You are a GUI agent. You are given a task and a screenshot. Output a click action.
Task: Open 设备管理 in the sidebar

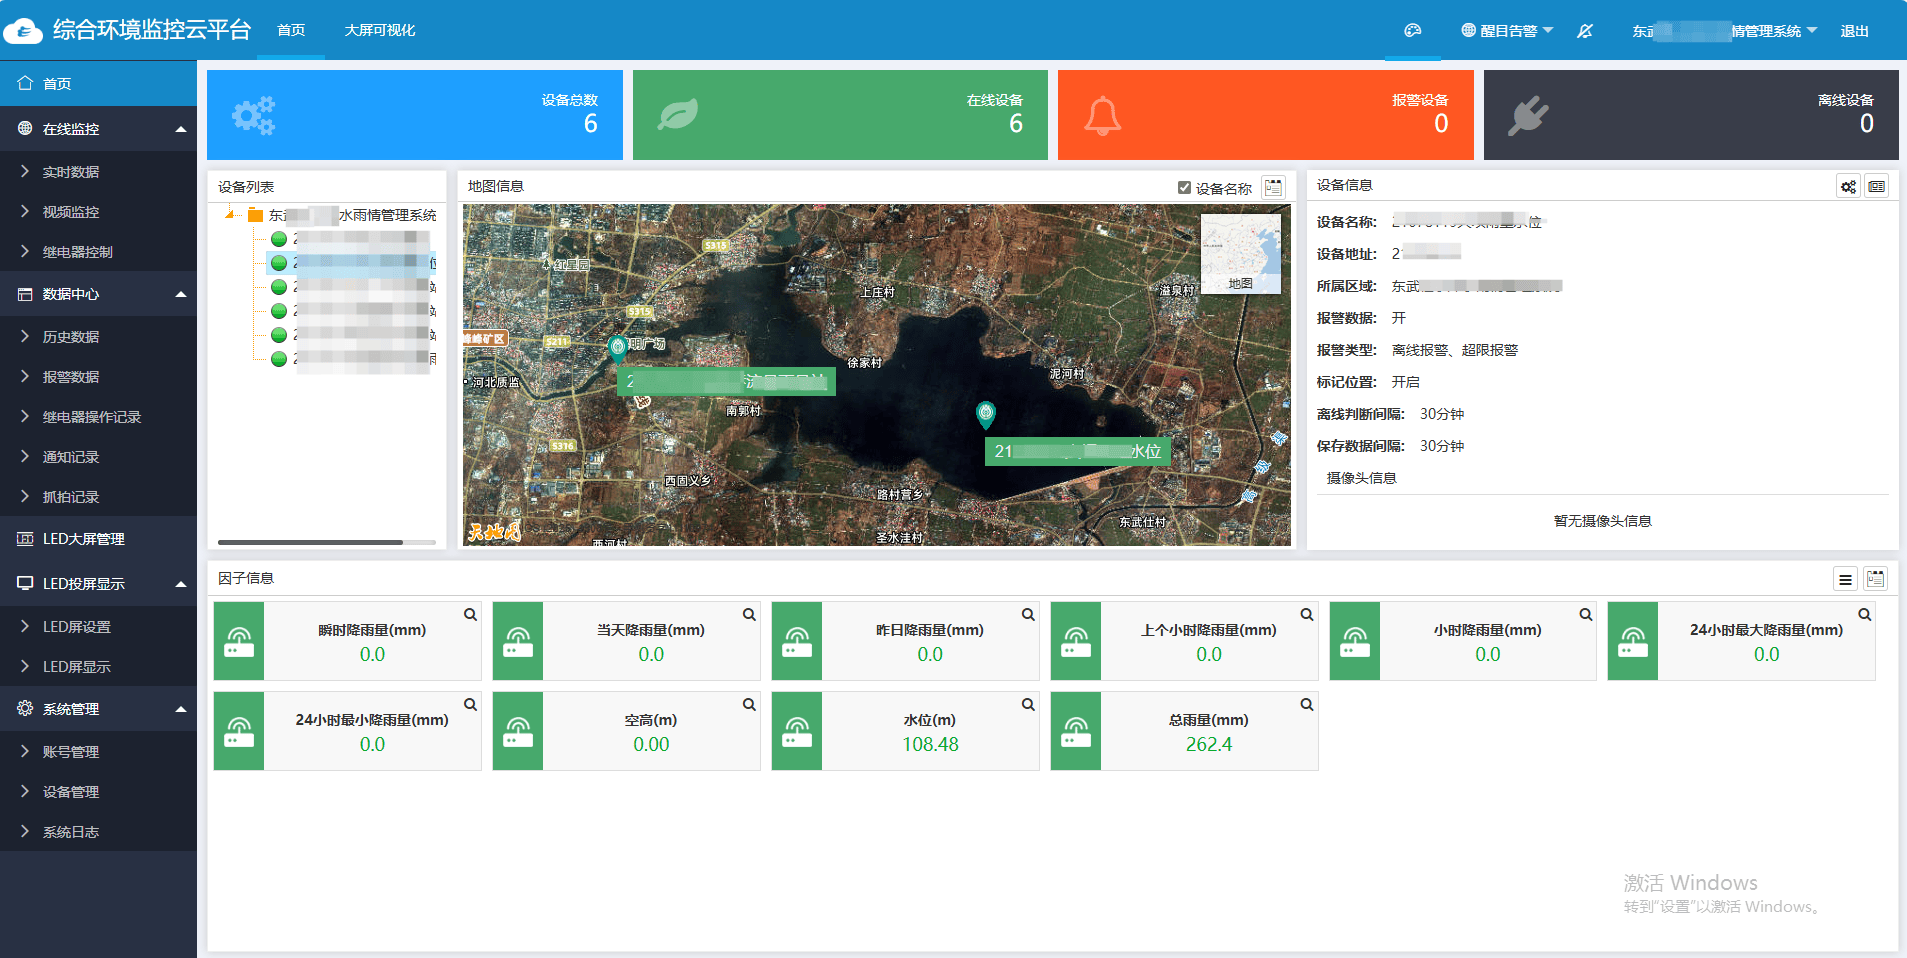71,792
